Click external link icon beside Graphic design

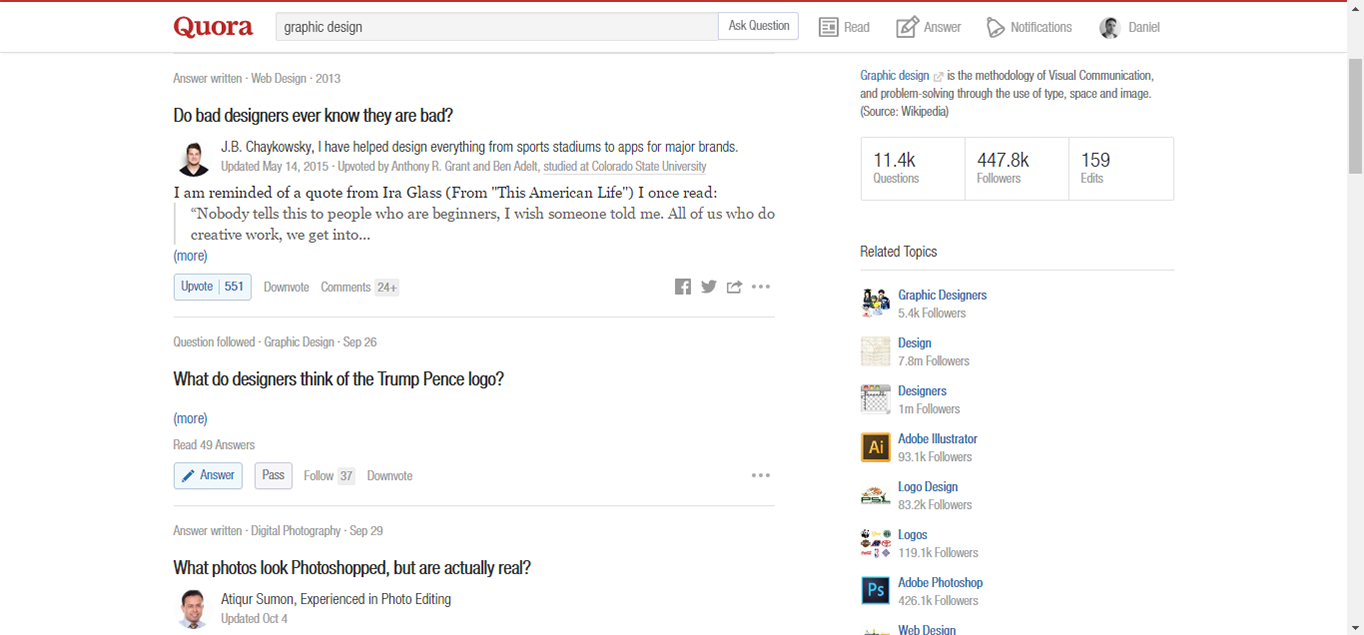point(938,76)
